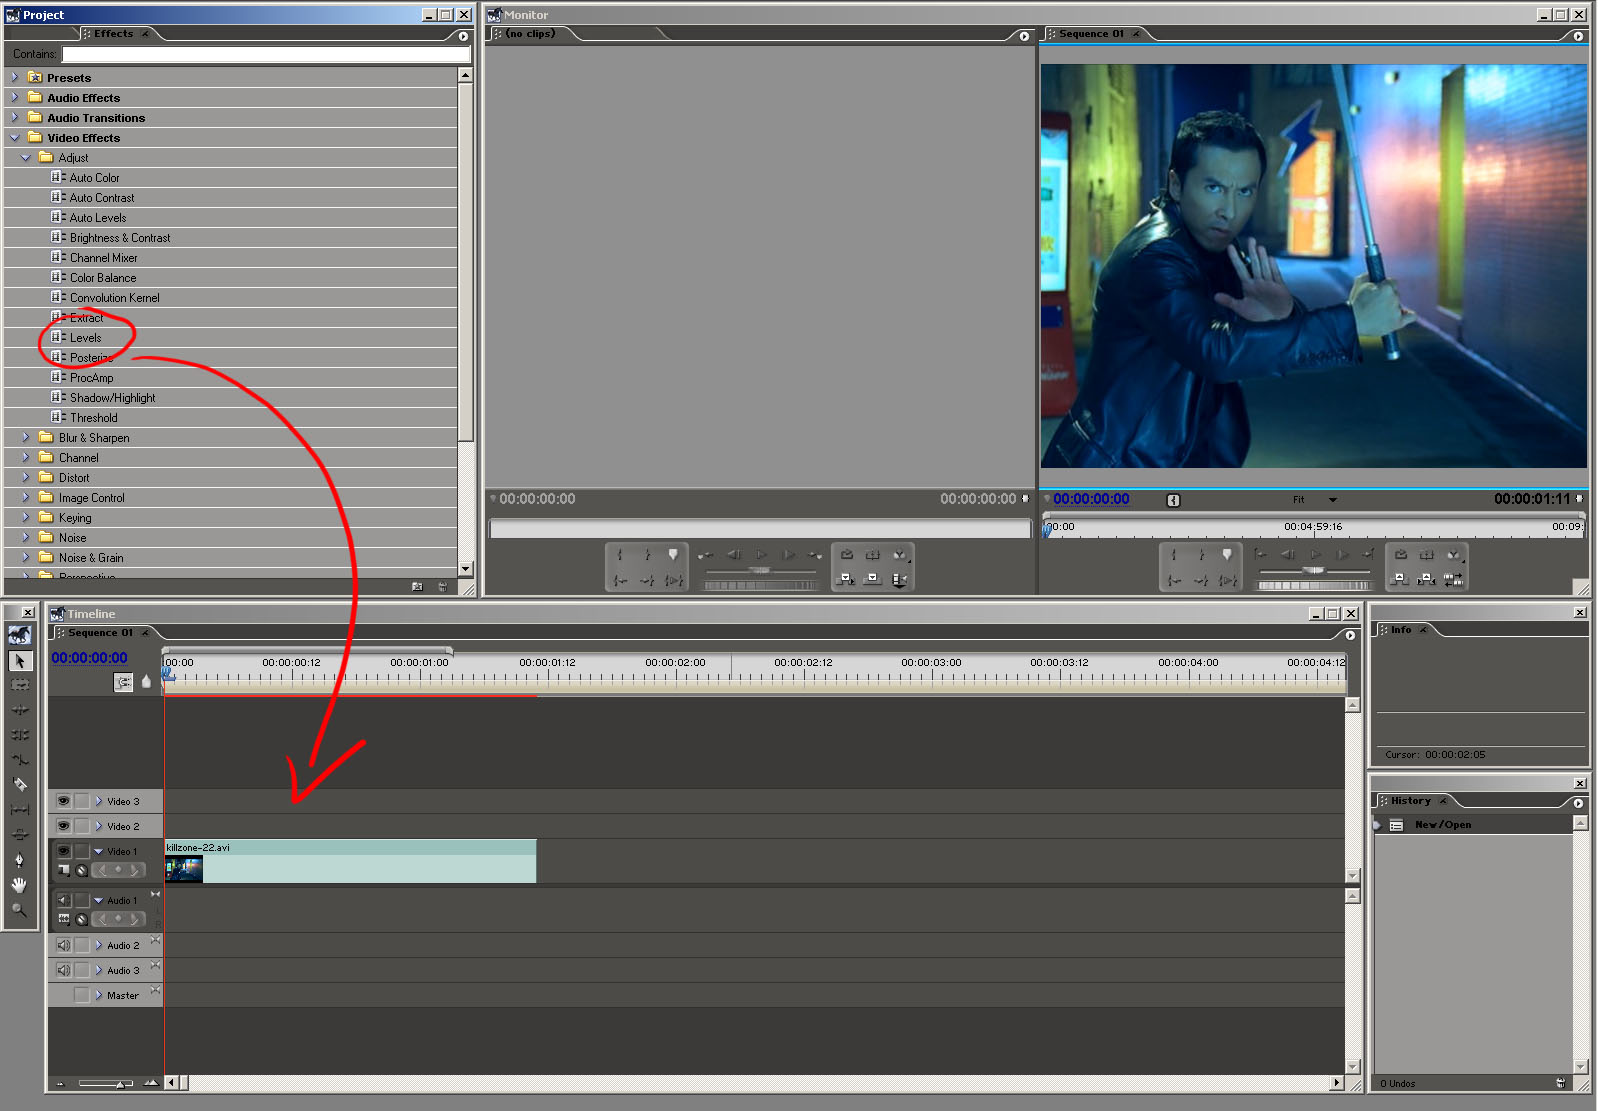Viewport: 1598px width, 1111px height.
Task: Select the Razor tool
Action: coord(19,785)
